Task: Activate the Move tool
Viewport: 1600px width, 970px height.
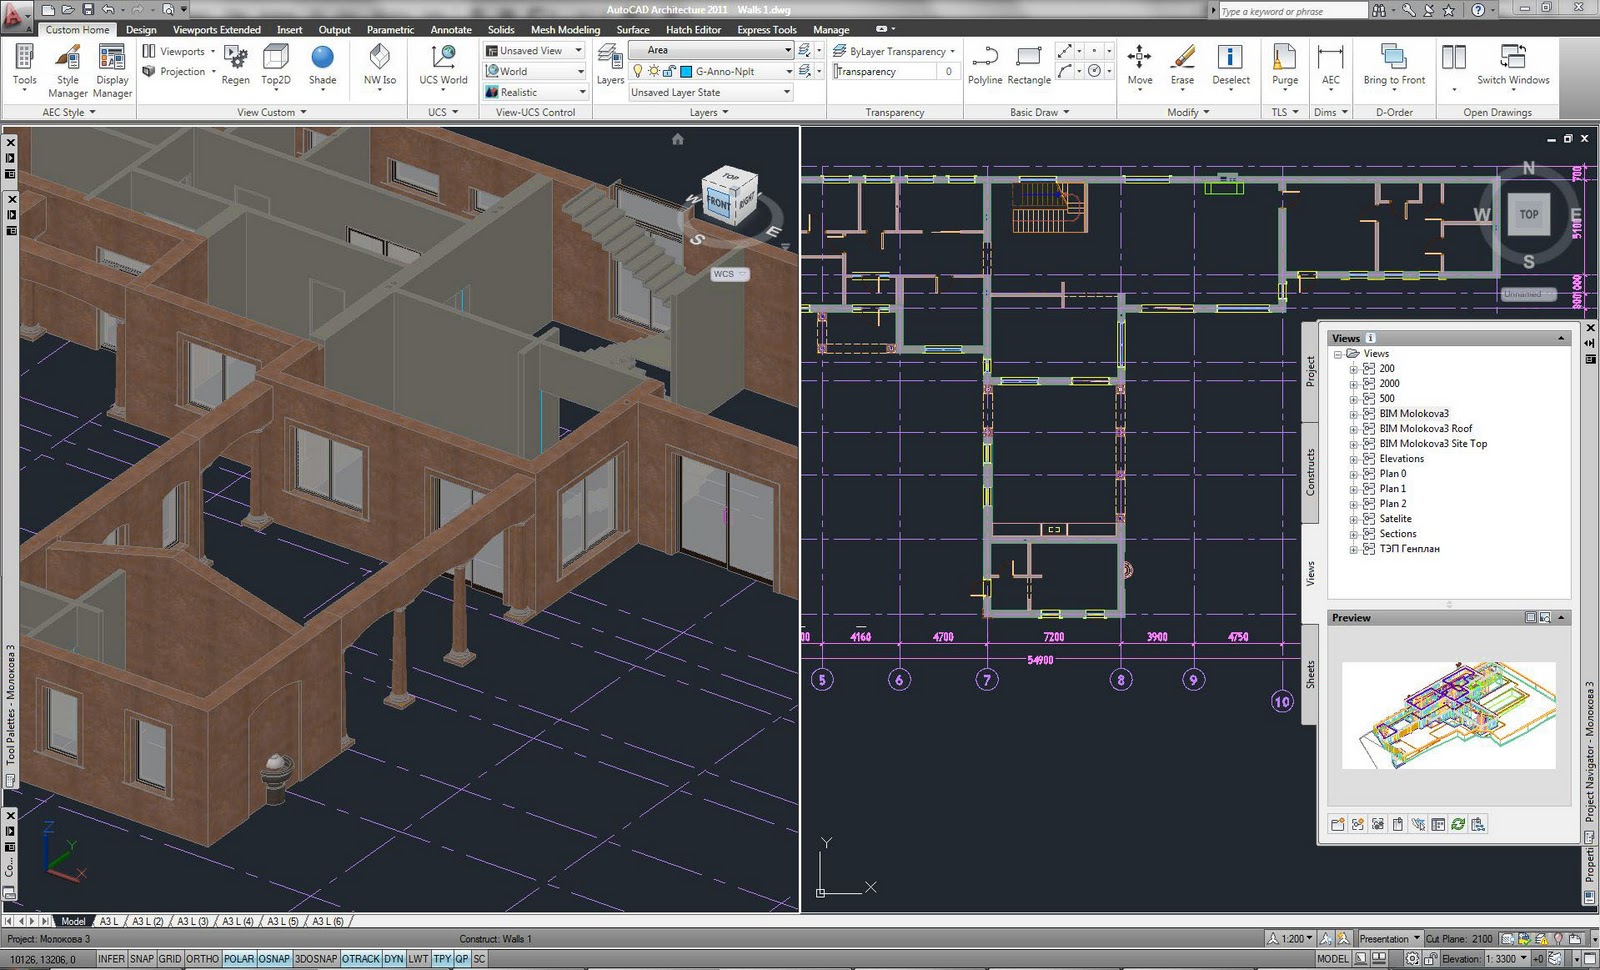Action: point(1140,66)
